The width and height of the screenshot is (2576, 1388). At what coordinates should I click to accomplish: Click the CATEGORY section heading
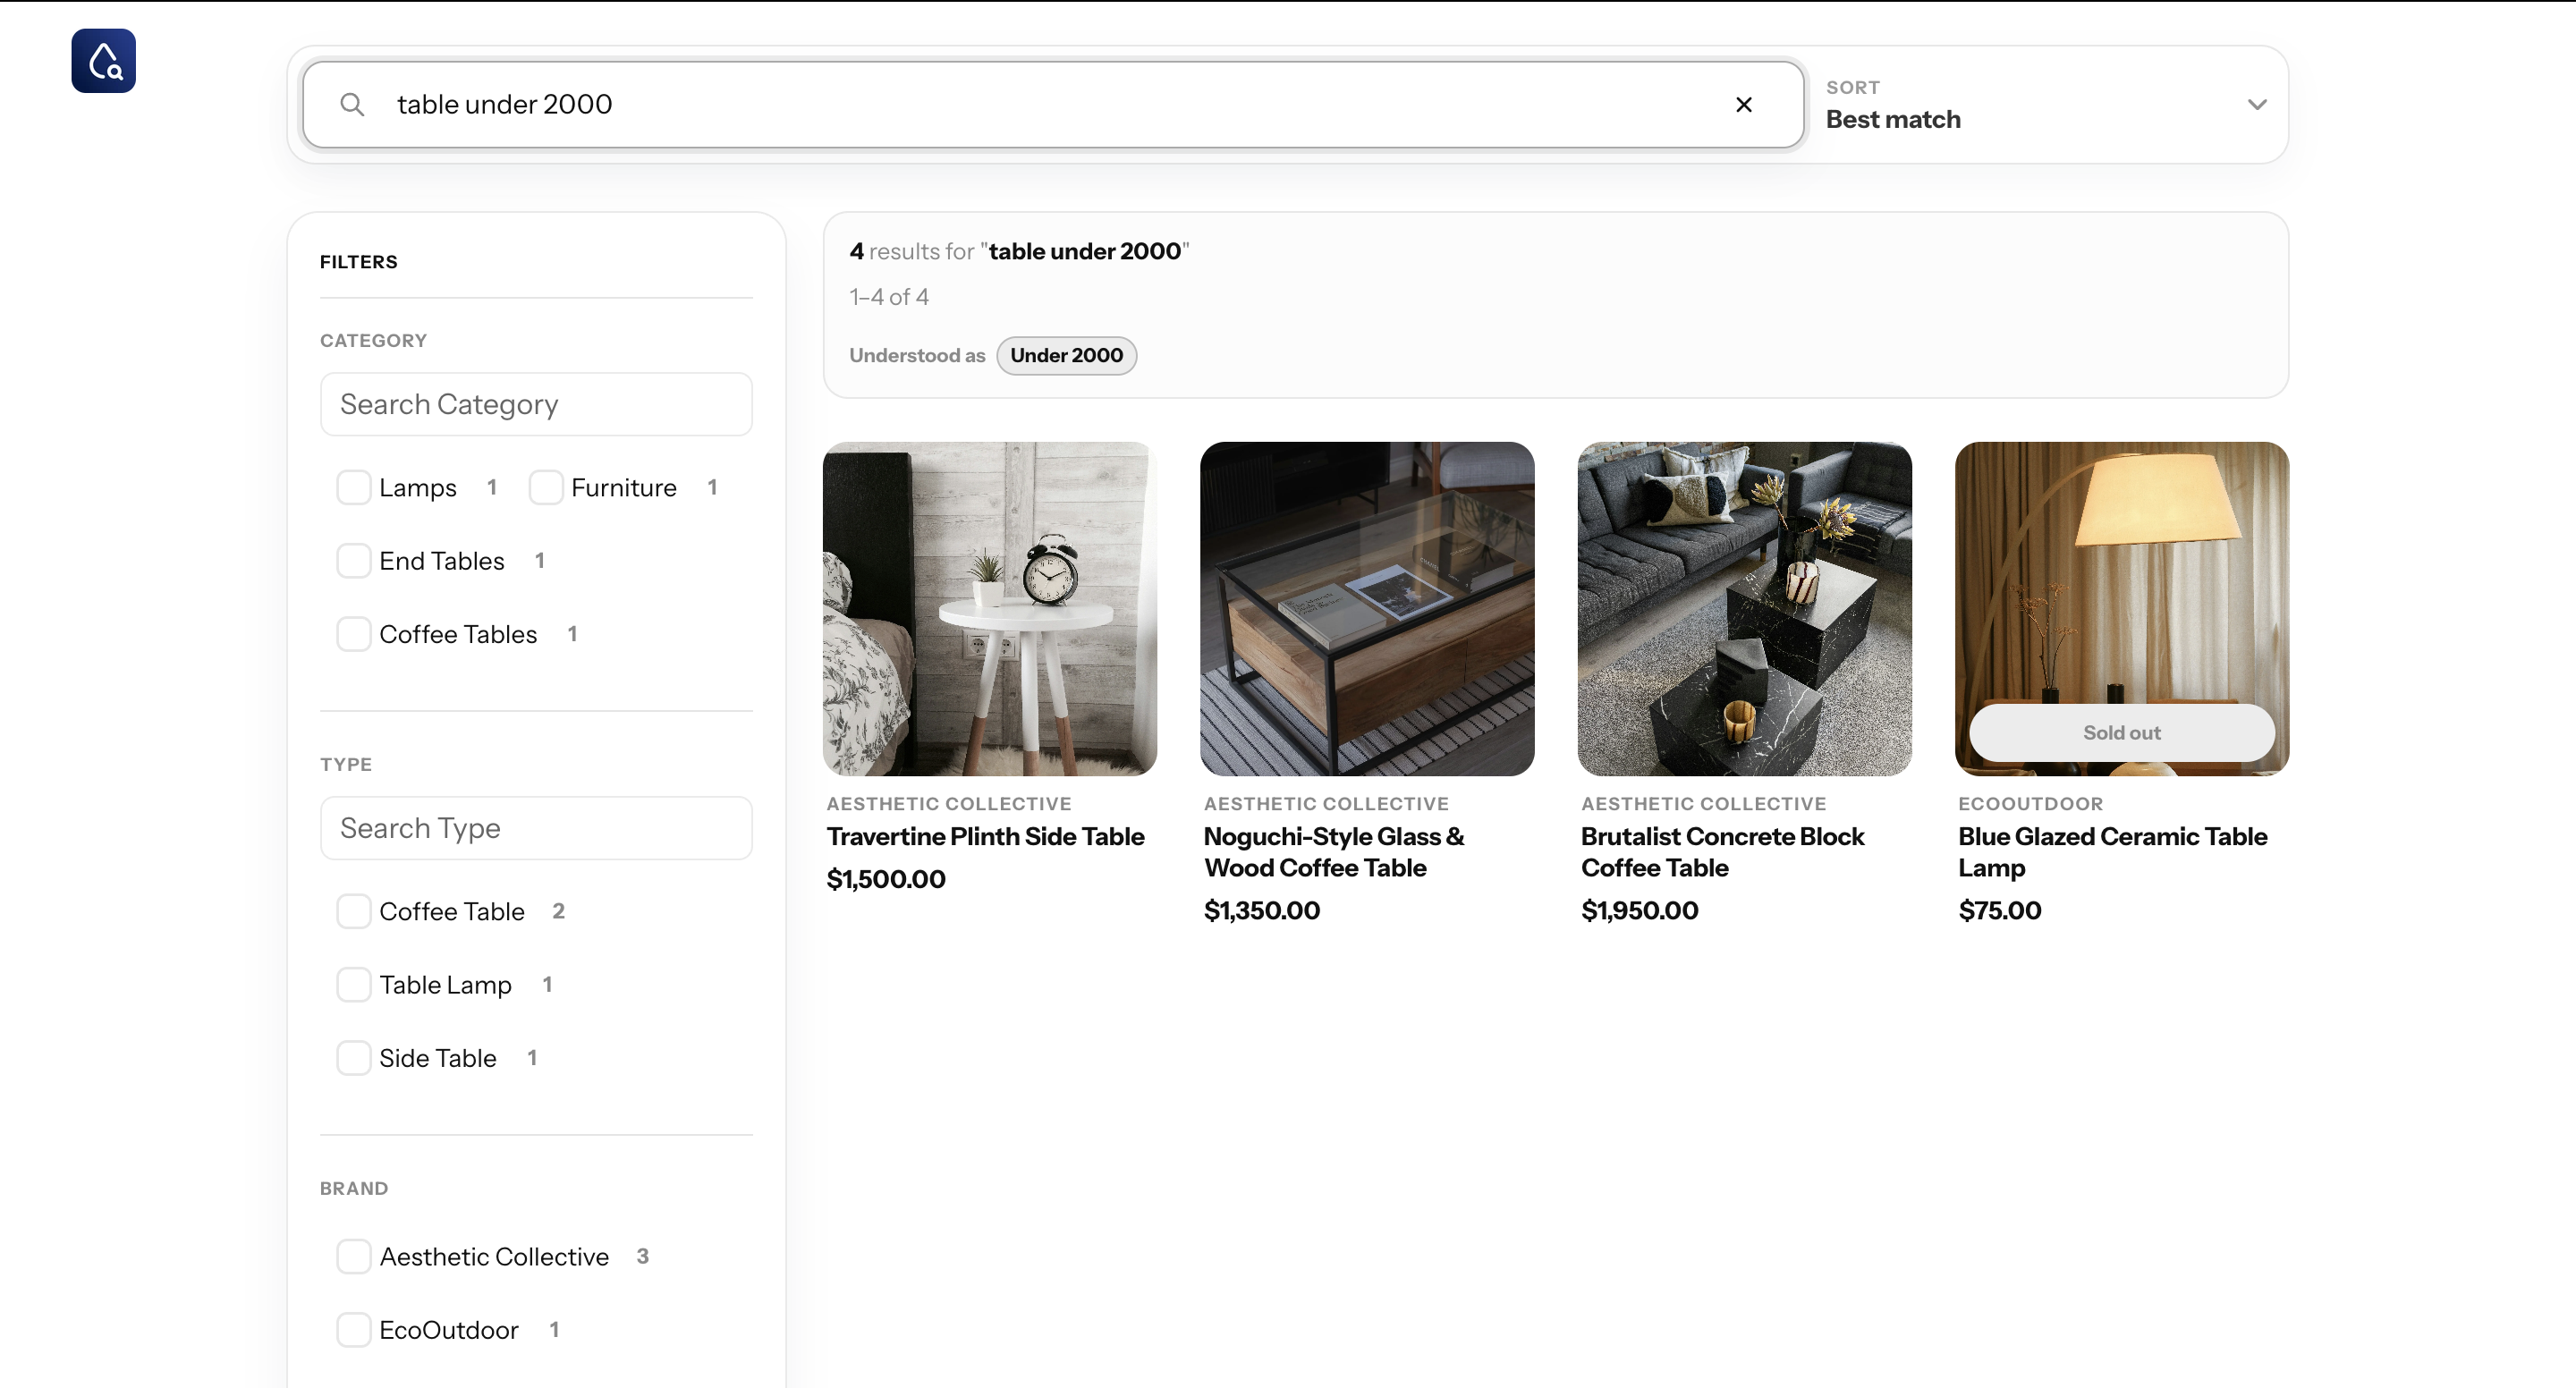(x=373, y=341)
